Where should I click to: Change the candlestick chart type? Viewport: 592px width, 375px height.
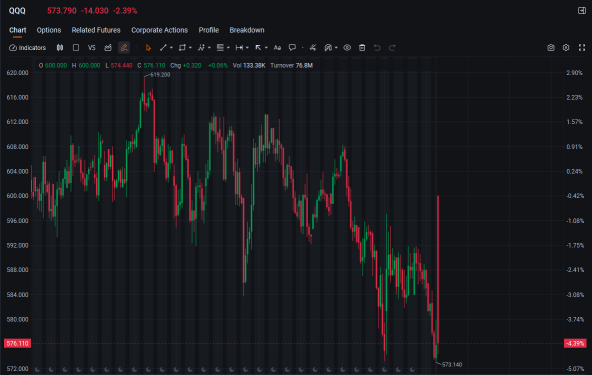tap(60, 48)
